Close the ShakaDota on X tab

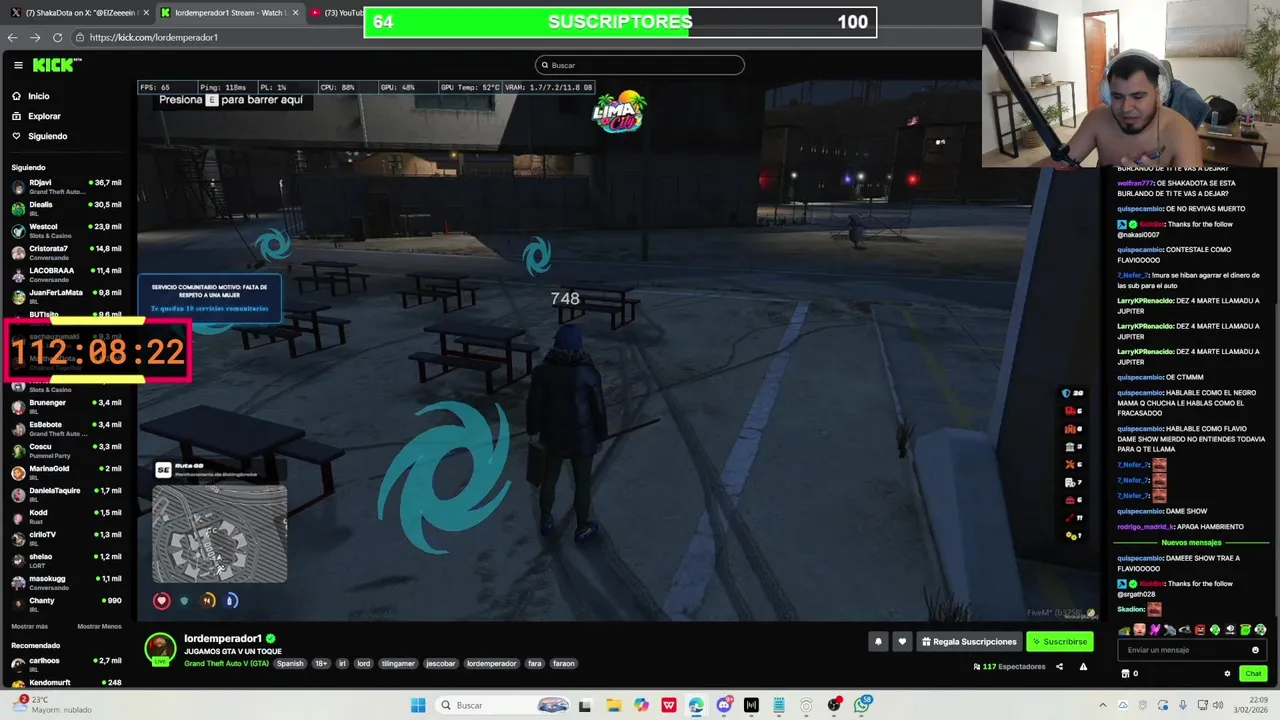coord(146,13)
